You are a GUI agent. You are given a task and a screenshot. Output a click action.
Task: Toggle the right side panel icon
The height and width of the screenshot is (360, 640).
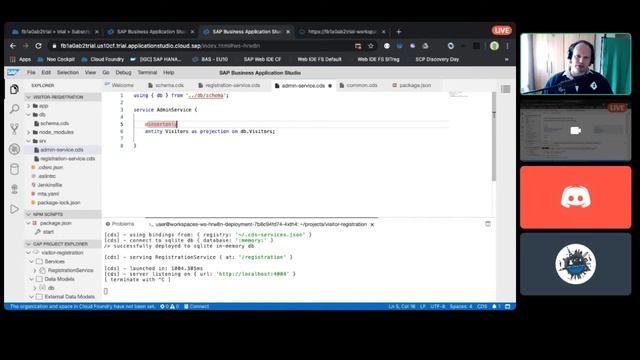505,89
